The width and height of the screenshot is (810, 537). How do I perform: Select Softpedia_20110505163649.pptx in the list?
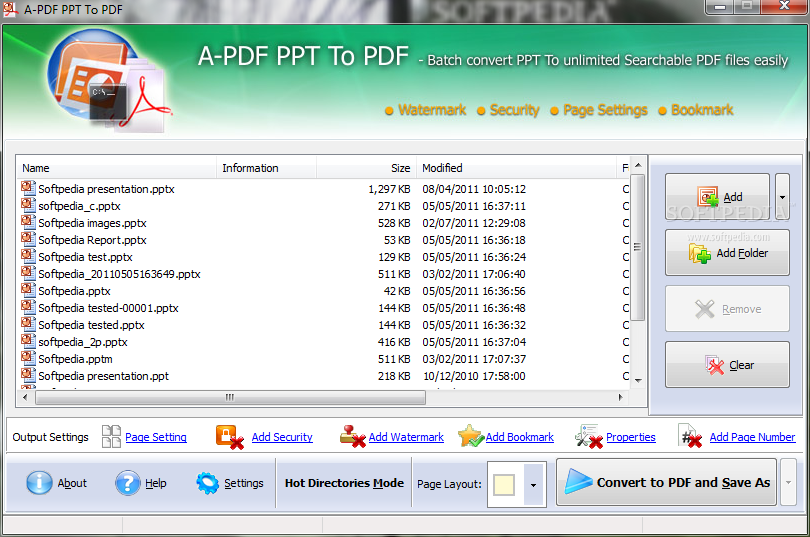coord(324,274)
